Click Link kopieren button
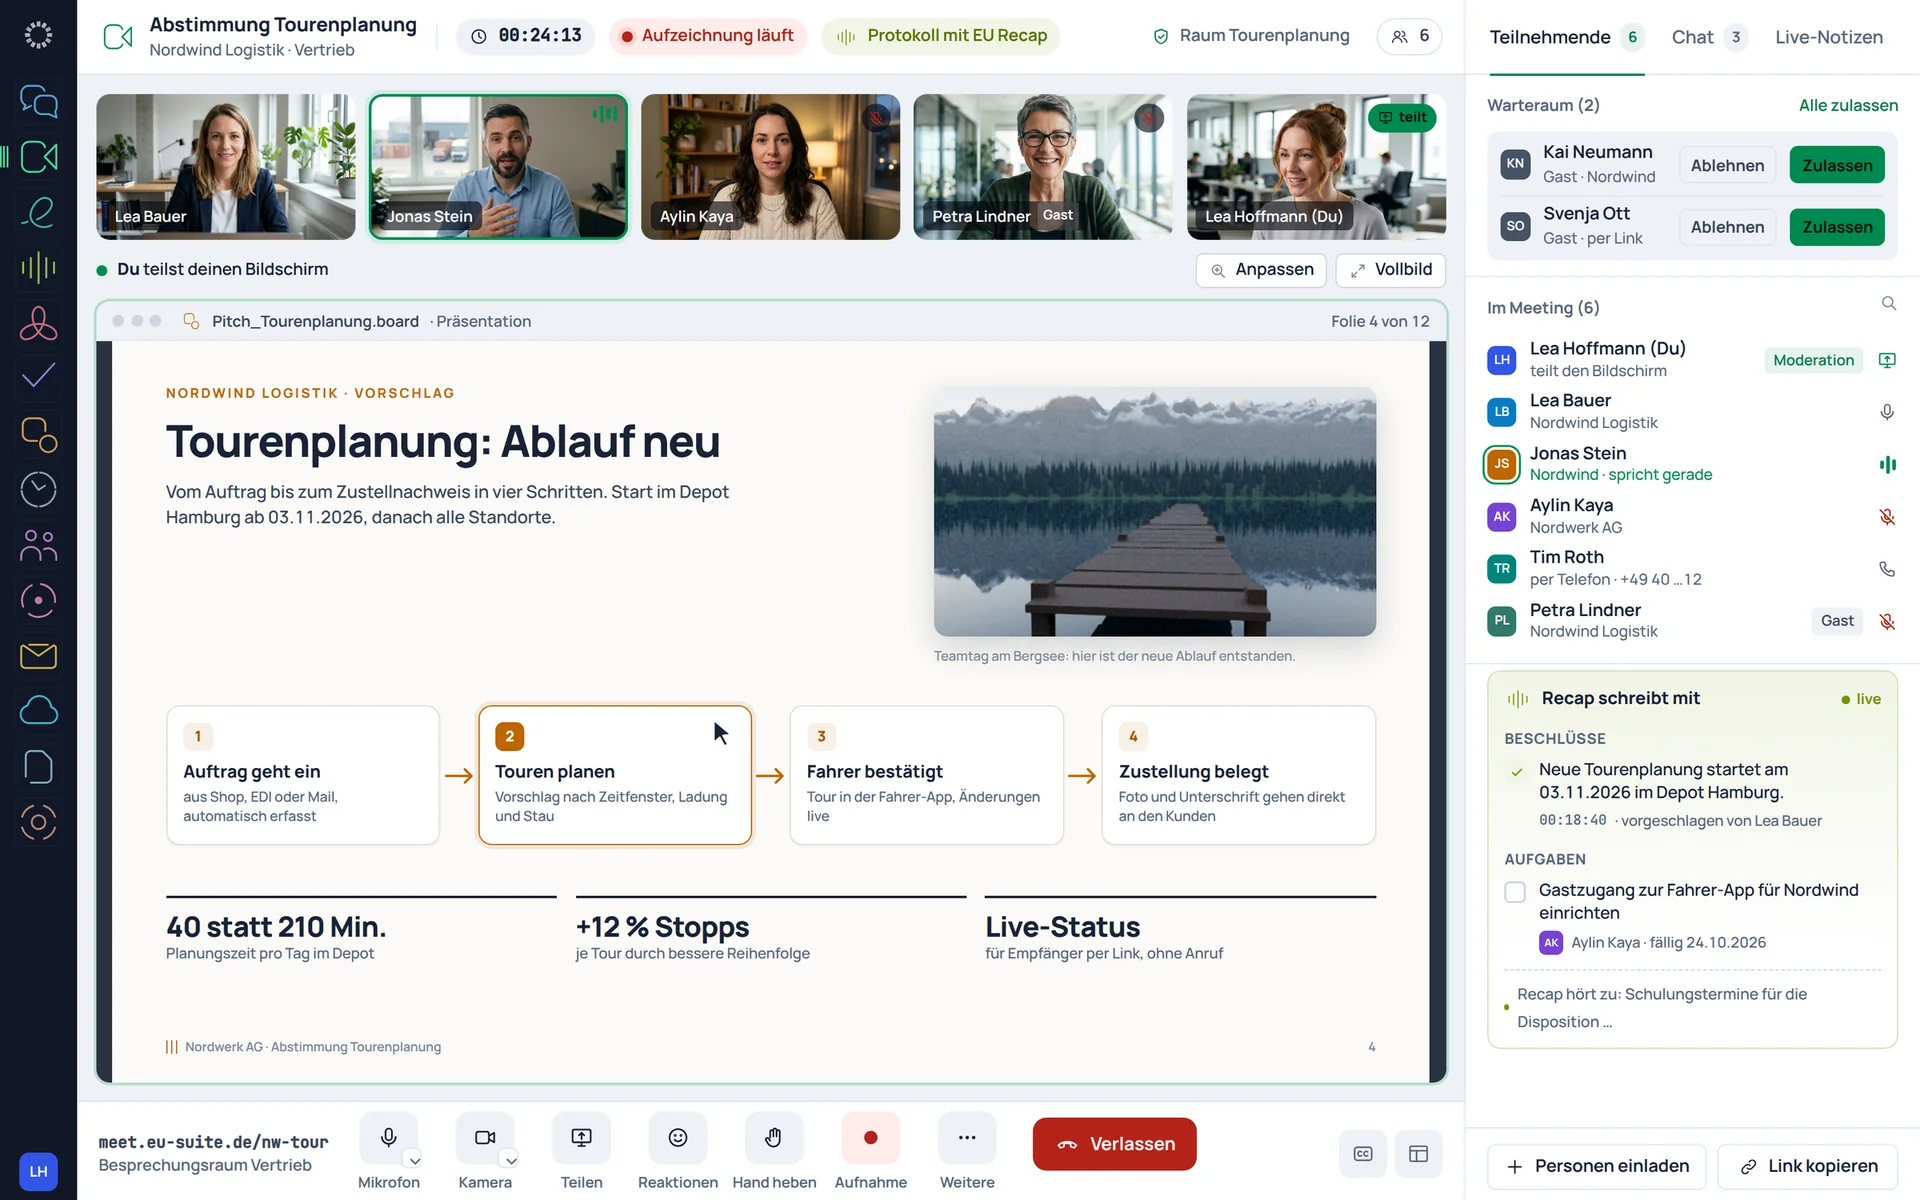1920x1200 pixels. (x=1808, y=1166)
